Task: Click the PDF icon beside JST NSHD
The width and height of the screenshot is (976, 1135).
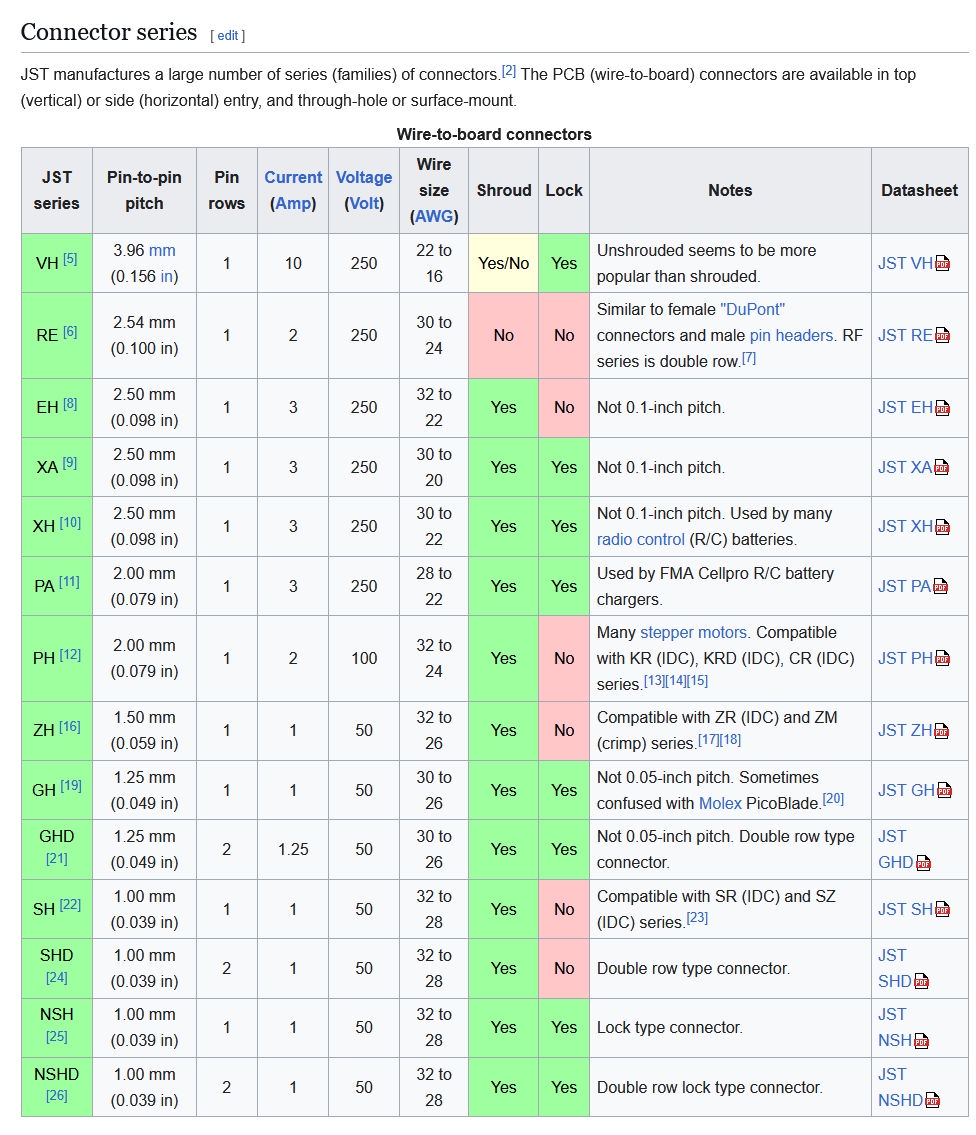Action: click(933, 1100)
